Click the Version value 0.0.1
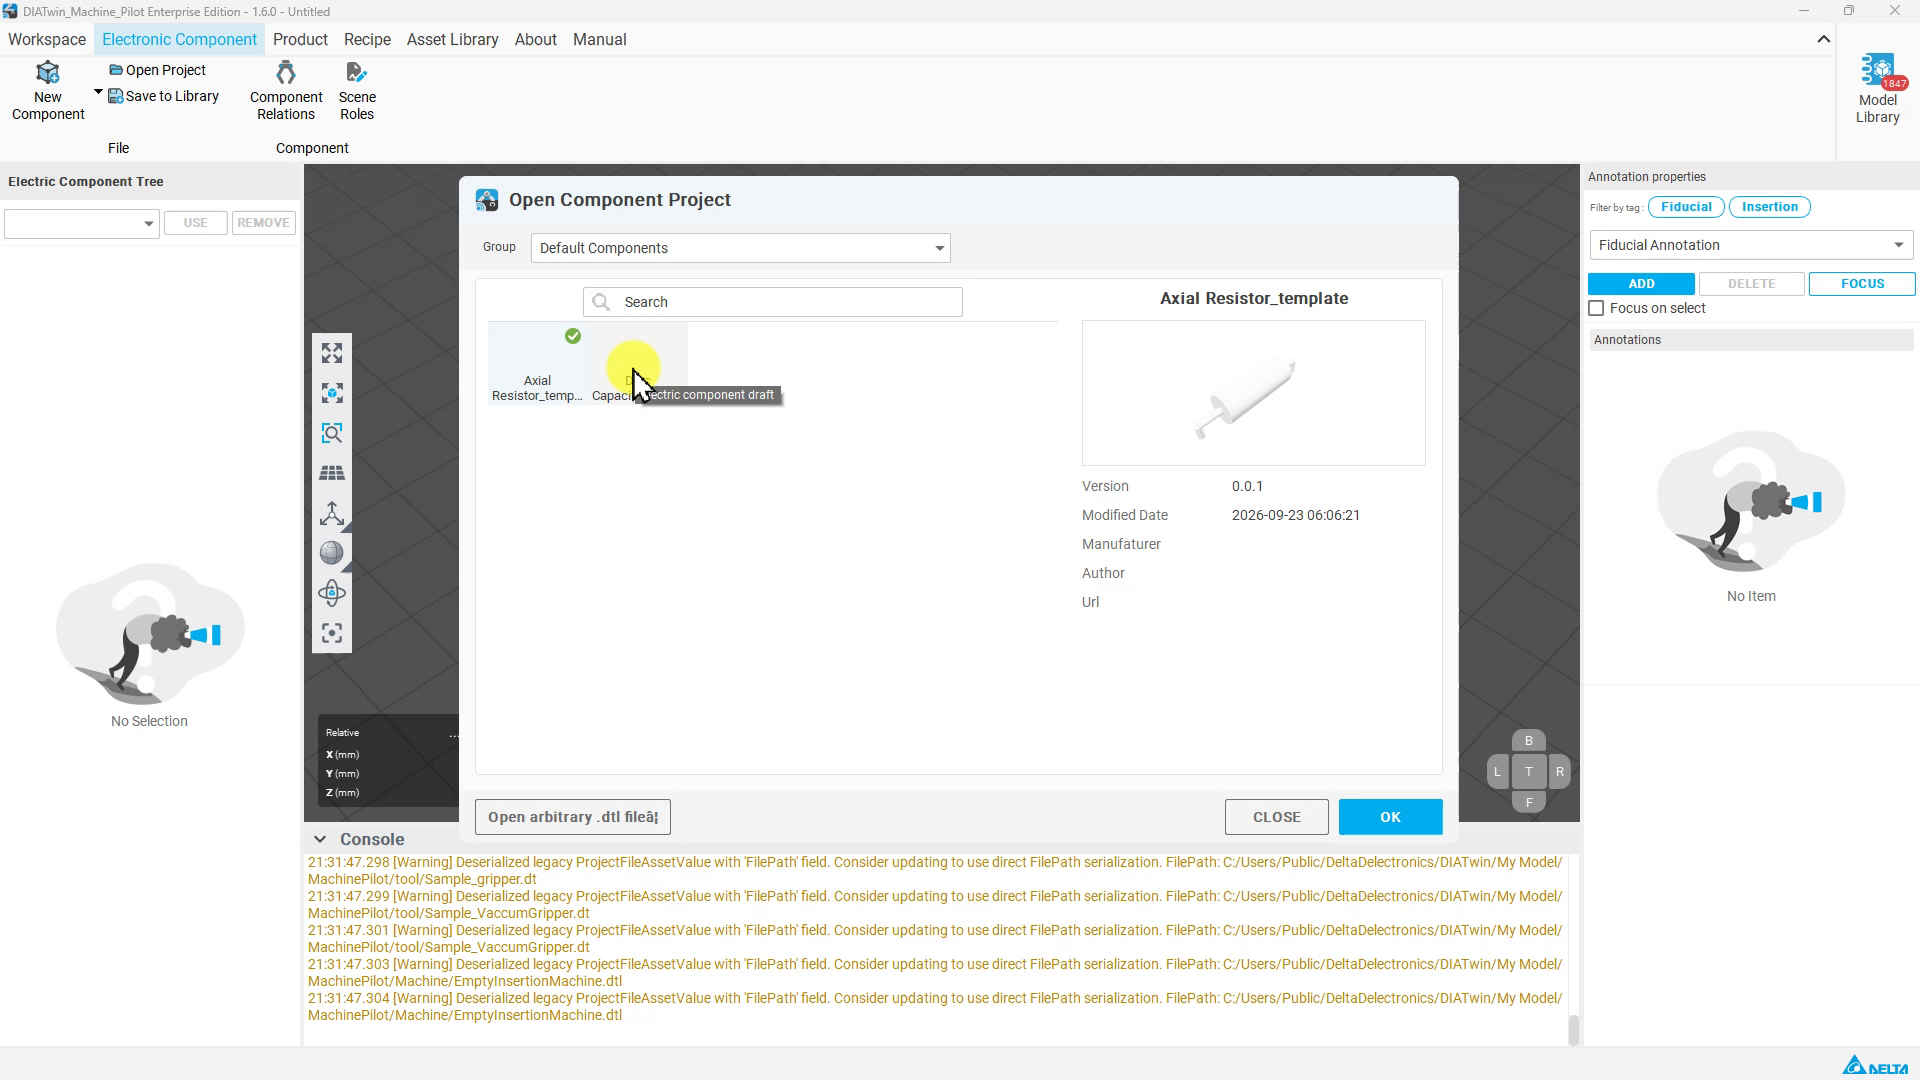This screenshot has width=1920, height=1080. 1247,486
